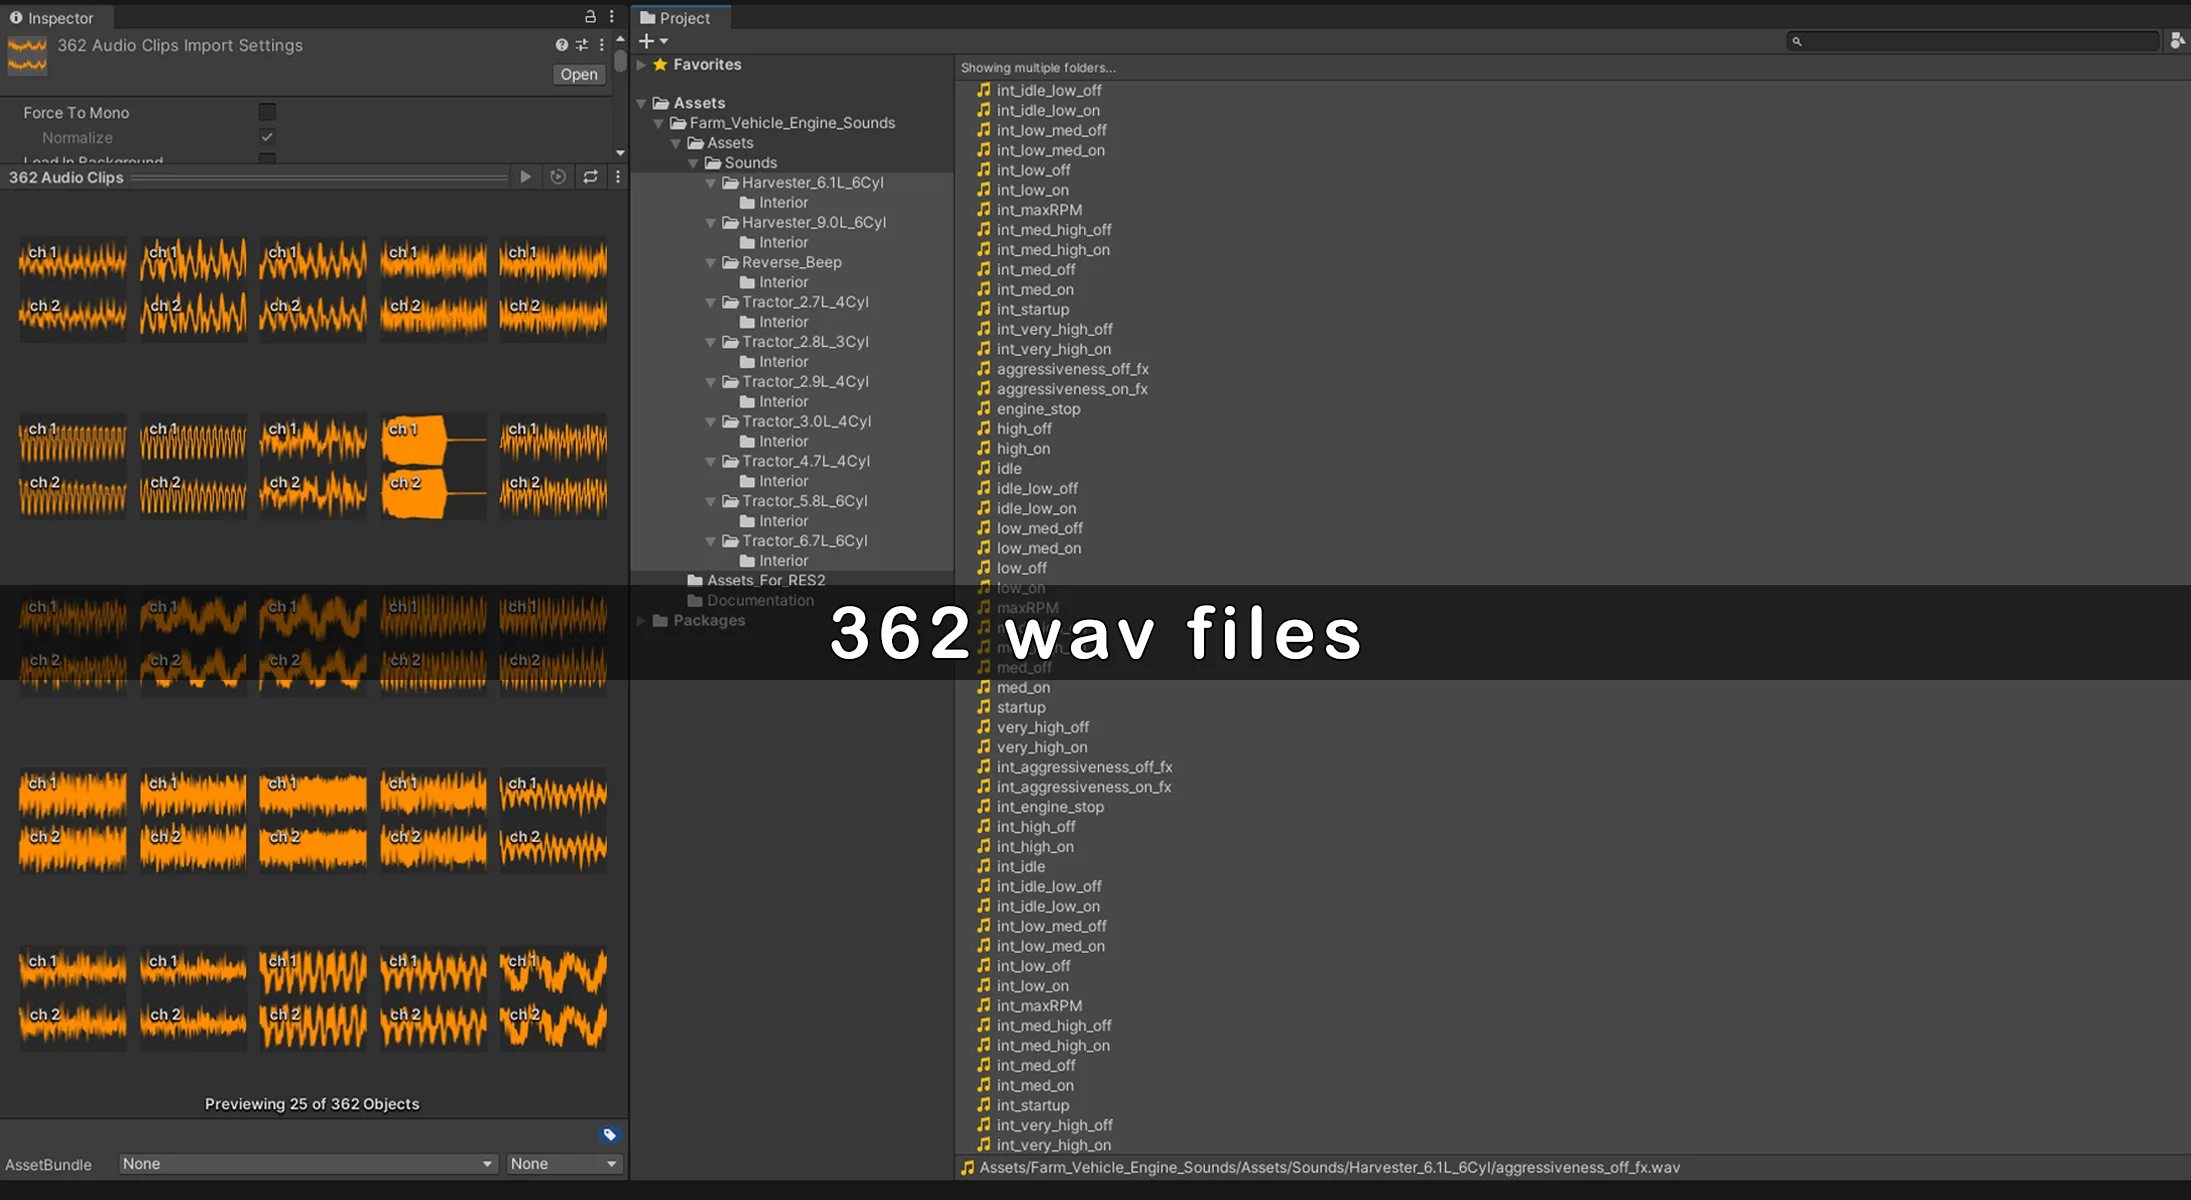The image size is (2191, 1200).
Task: Toggle the auto-play preview icon
Action: point(558,177)
